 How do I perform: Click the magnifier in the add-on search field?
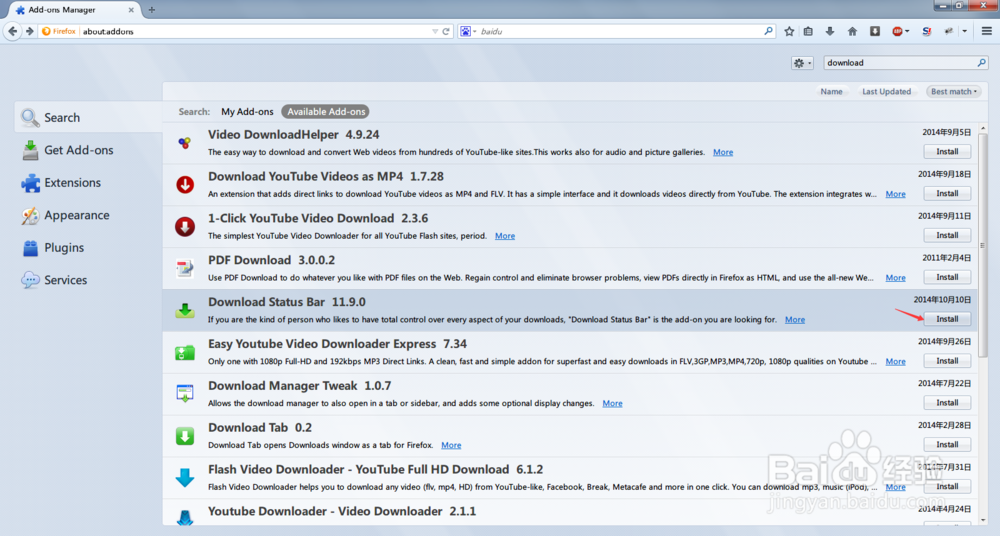982,63
